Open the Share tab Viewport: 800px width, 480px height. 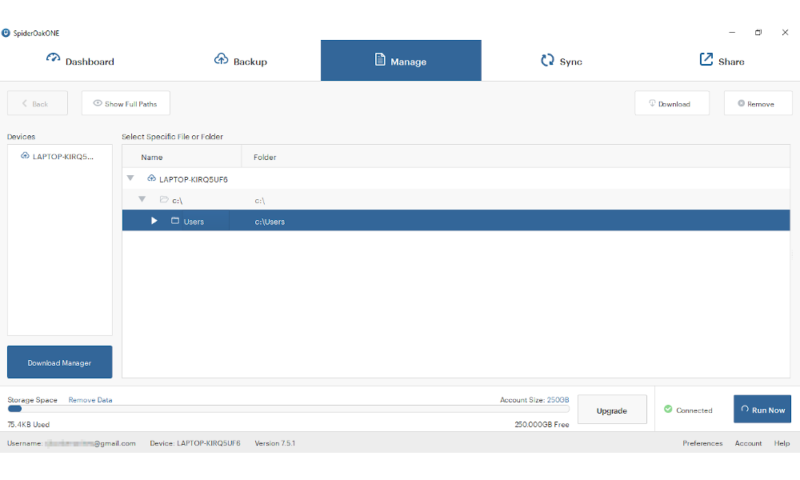(x=721, y=61)
